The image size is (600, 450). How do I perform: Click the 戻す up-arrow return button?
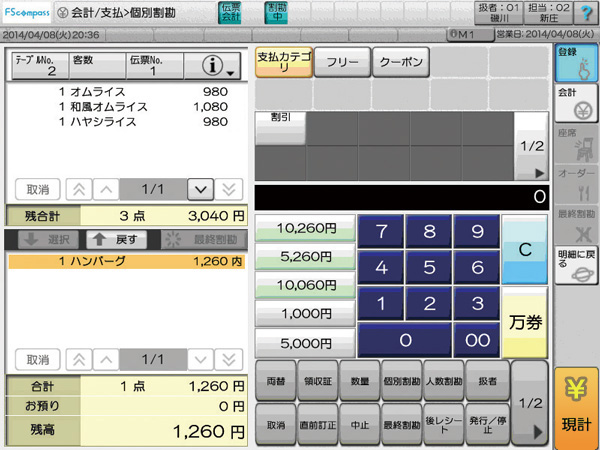[113, 240]
